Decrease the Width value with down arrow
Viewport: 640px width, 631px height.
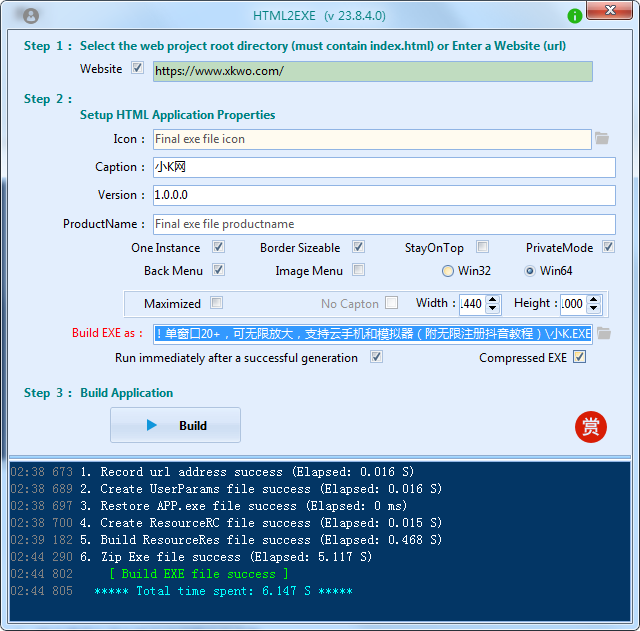point(492,309)
